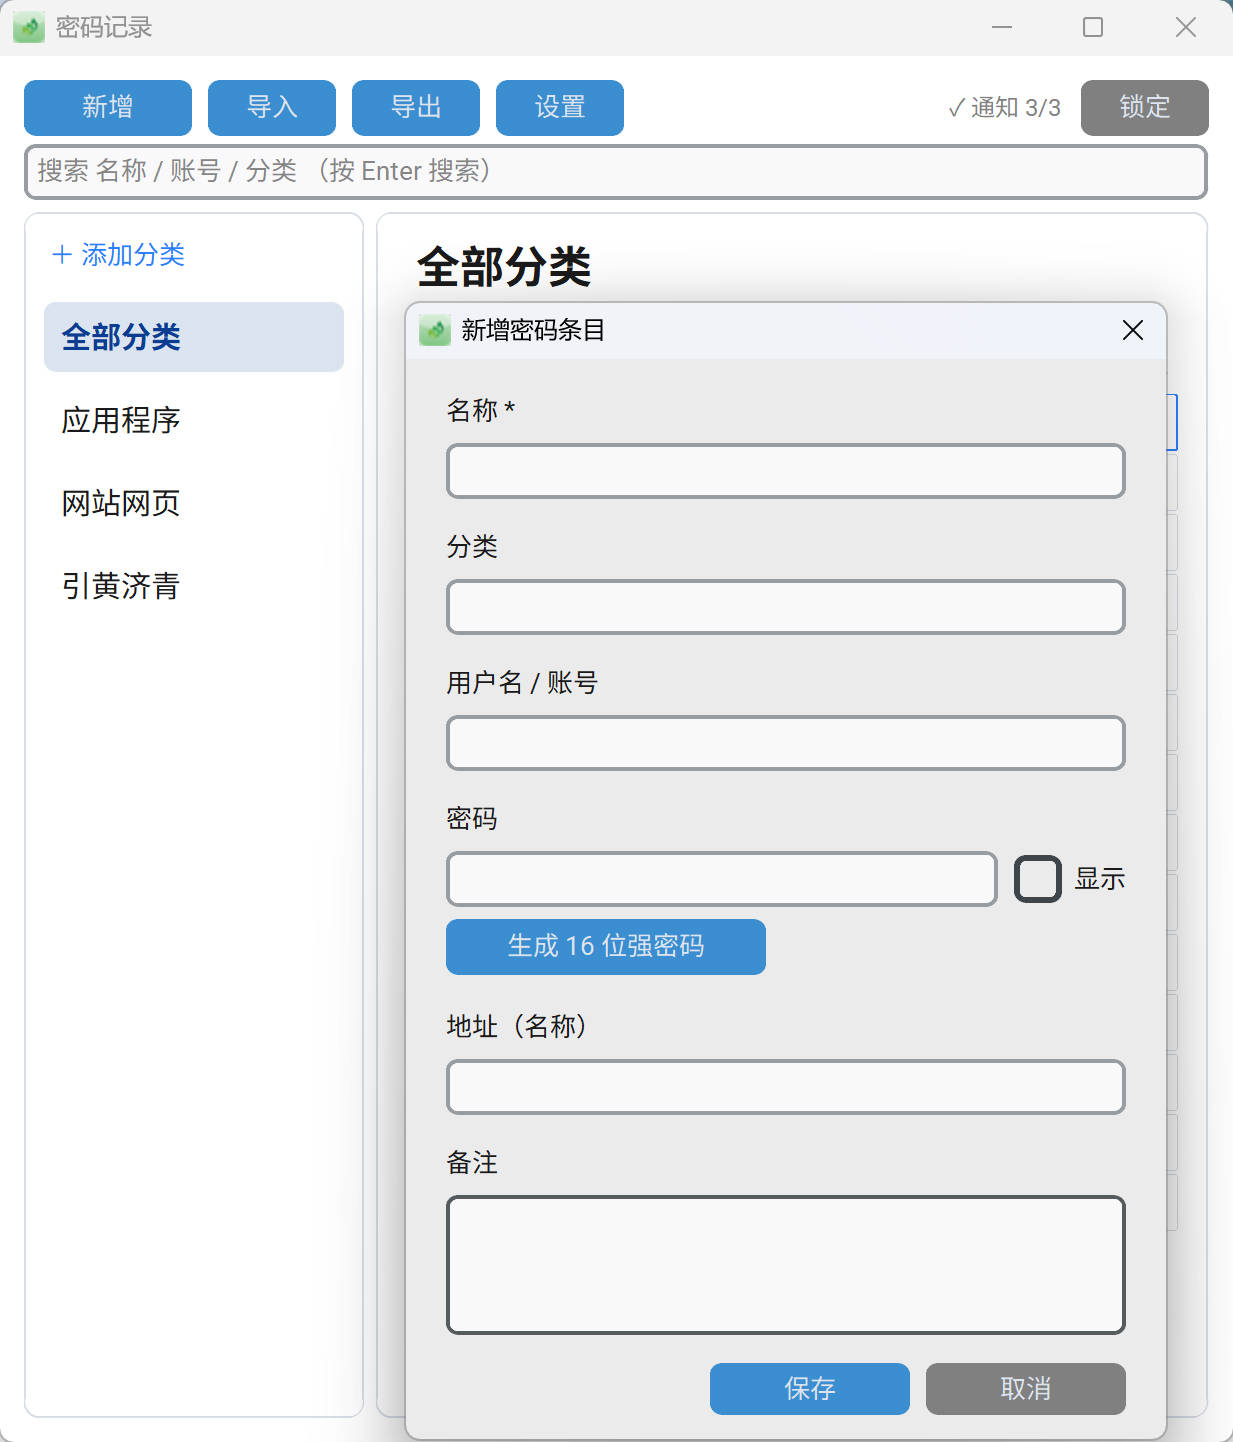Focus the main search box
The height and width of the screenshot is (1442, 1233).
616,172
